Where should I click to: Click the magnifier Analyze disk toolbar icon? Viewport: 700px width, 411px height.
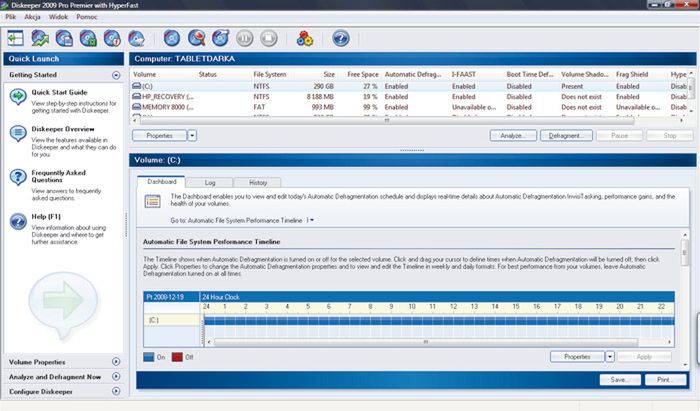pos(196,38)
